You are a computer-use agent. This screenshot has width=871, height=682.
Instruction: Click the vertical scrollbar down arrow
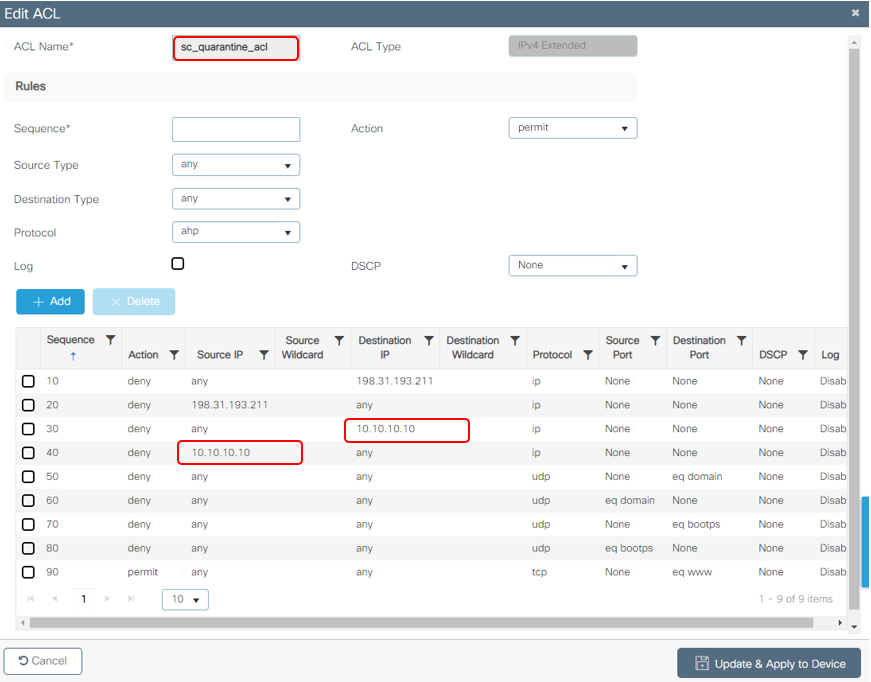point(854,626)
